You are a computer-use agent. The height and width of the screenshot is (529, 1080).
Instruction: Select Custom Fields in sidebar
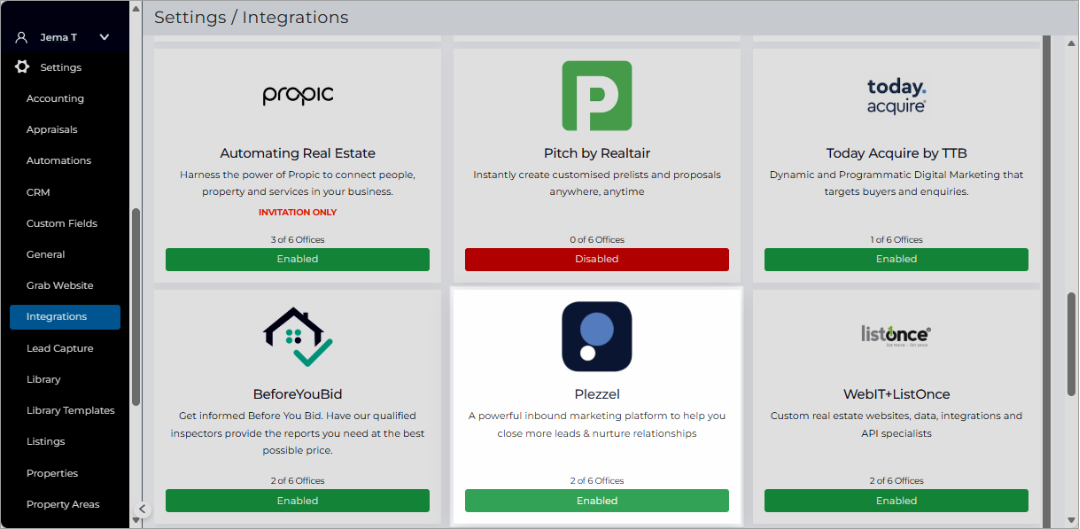pyautogui.click(x=62, y=223)
